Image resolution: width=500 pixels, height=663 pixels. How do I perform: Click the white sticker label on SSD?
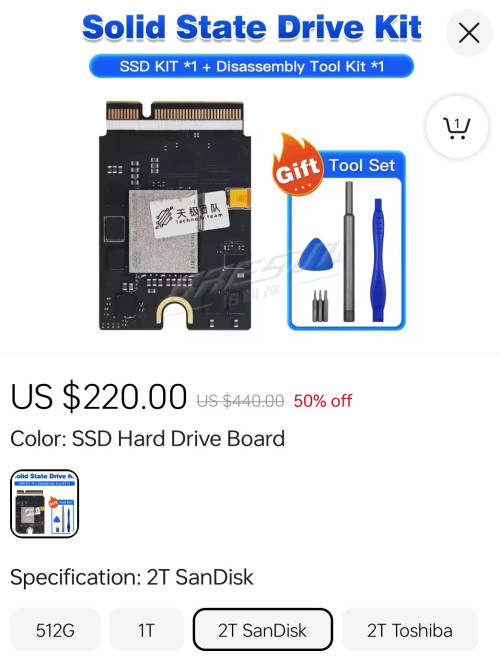pos(189,215)
